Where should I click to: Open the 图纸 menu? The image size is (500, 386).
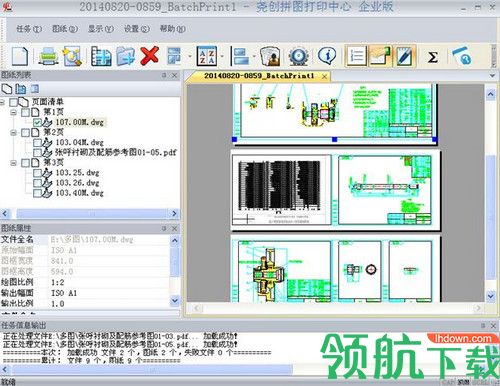(65, 29)
